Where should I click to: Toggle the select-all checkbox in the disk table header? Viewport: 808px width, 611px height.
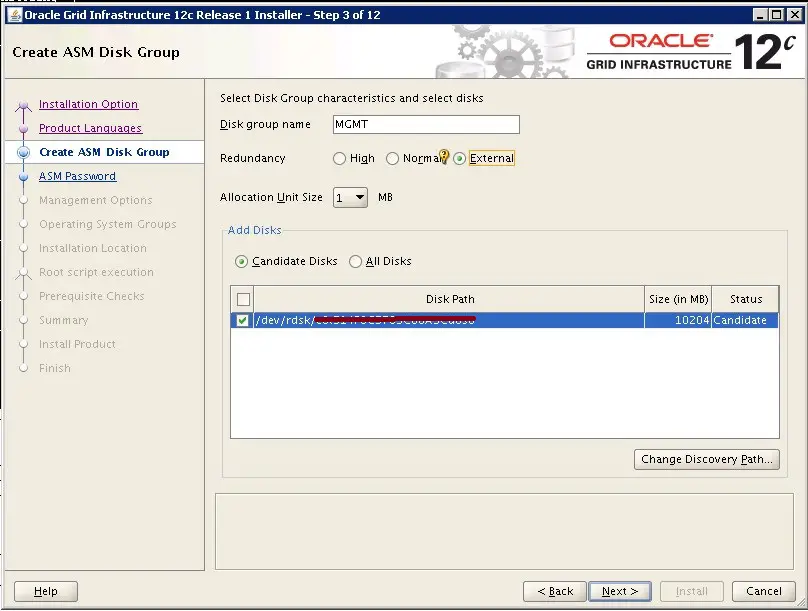(243, 299)
